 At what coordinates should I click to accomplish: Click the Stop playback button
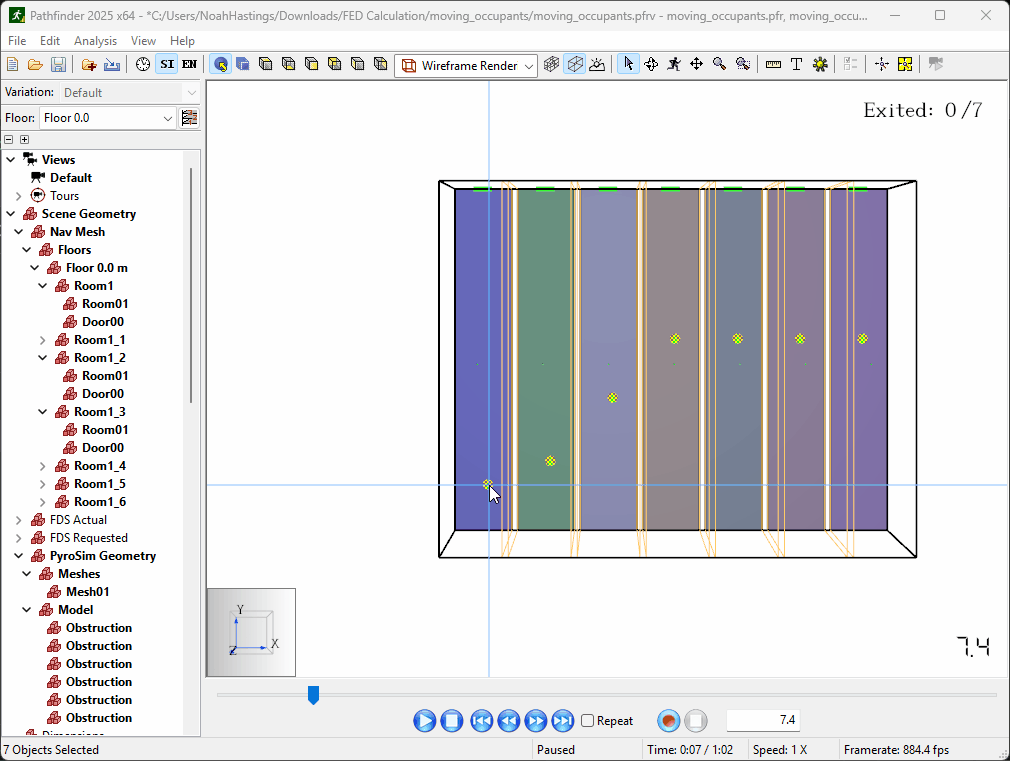(x=452, y=720)
